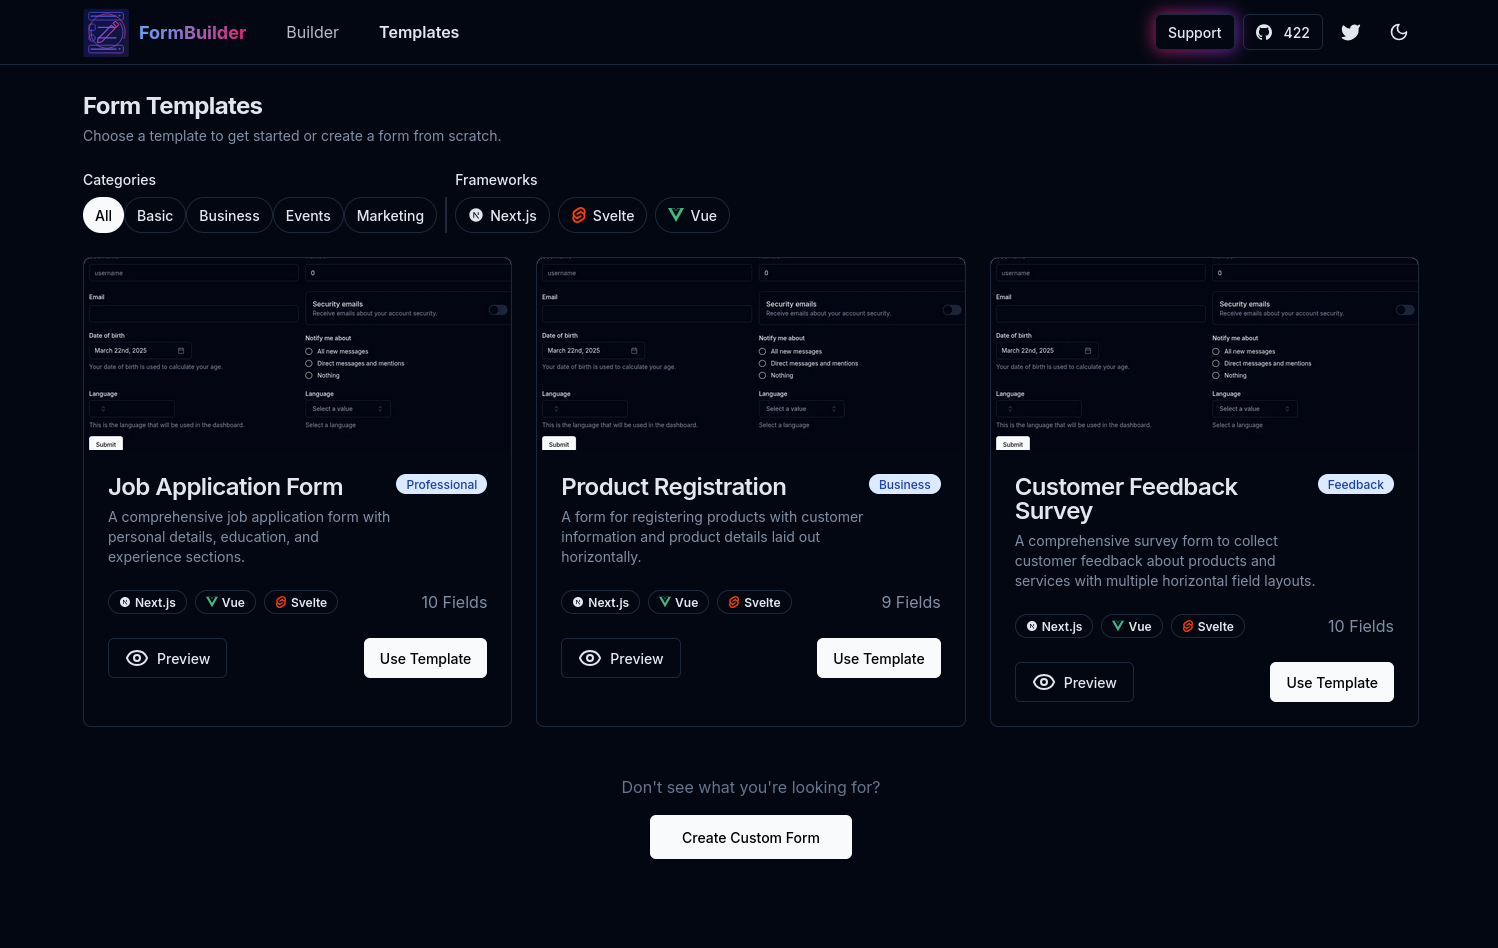Viewport: 1498px width, 948px height.
Task: Preview the Product Registration template
Action: [621, 658]
